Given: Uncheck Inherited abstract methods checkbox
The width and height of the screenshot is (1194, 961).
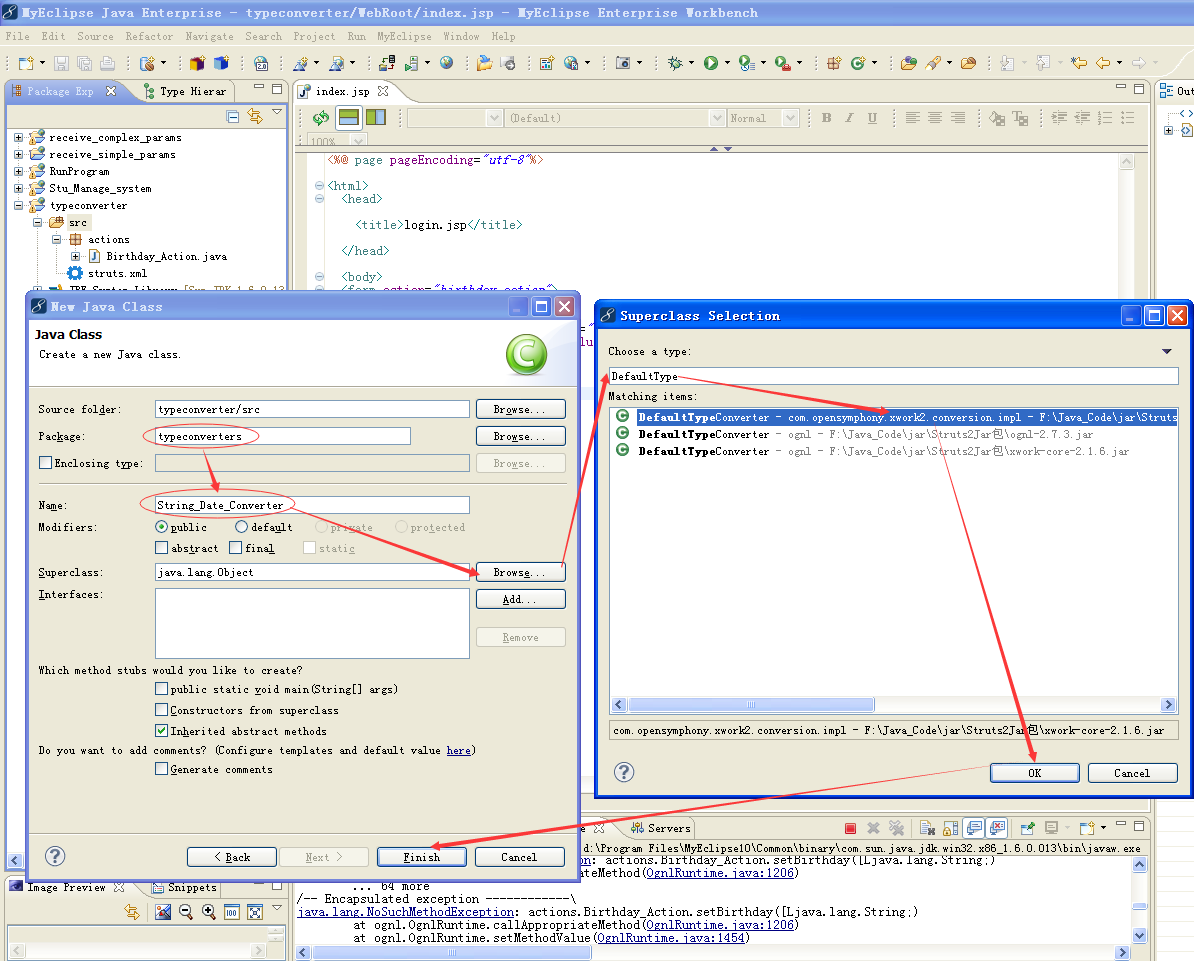Looking at the screenshot, I should coord(161,731).
